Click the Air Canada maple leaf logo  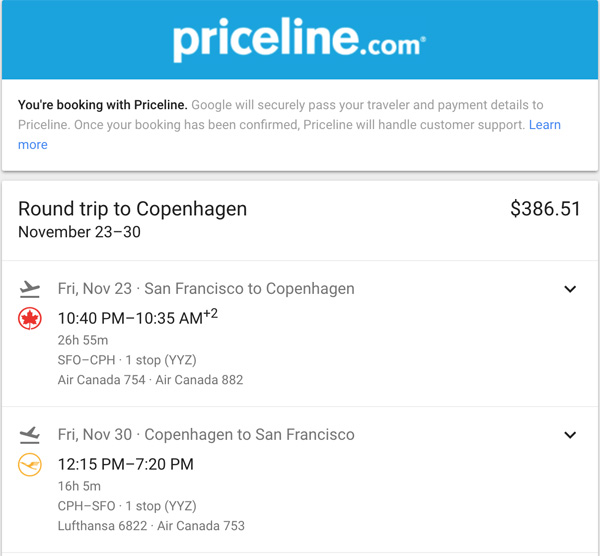(x=30, y=318)
